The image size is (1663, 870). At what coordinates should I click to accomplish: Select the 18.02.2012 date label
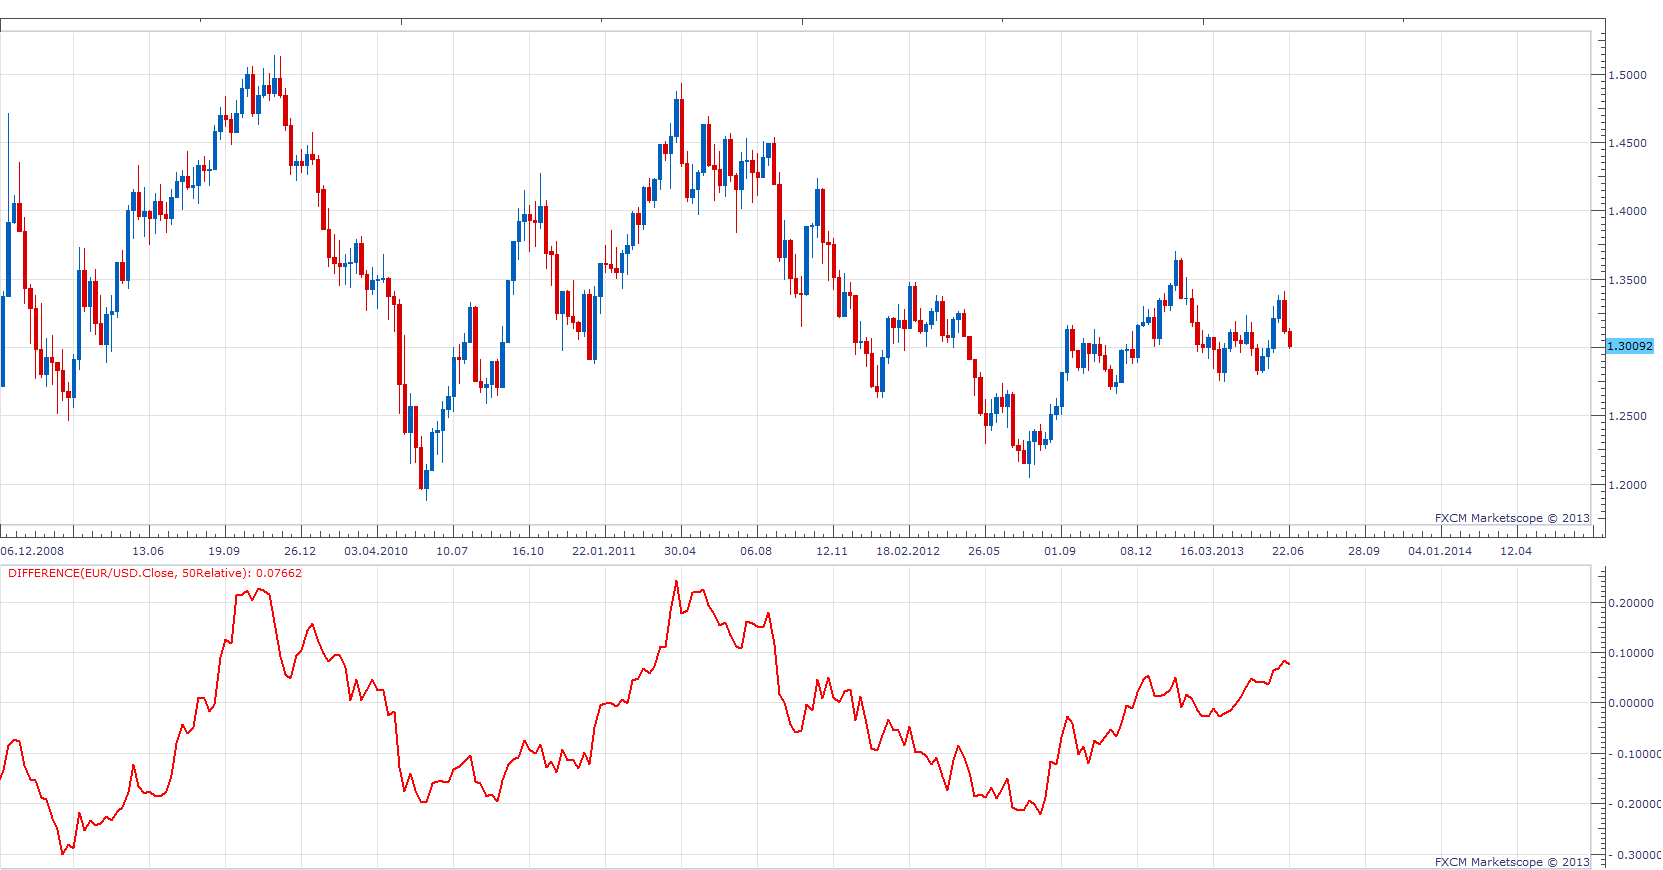(908, 551)
